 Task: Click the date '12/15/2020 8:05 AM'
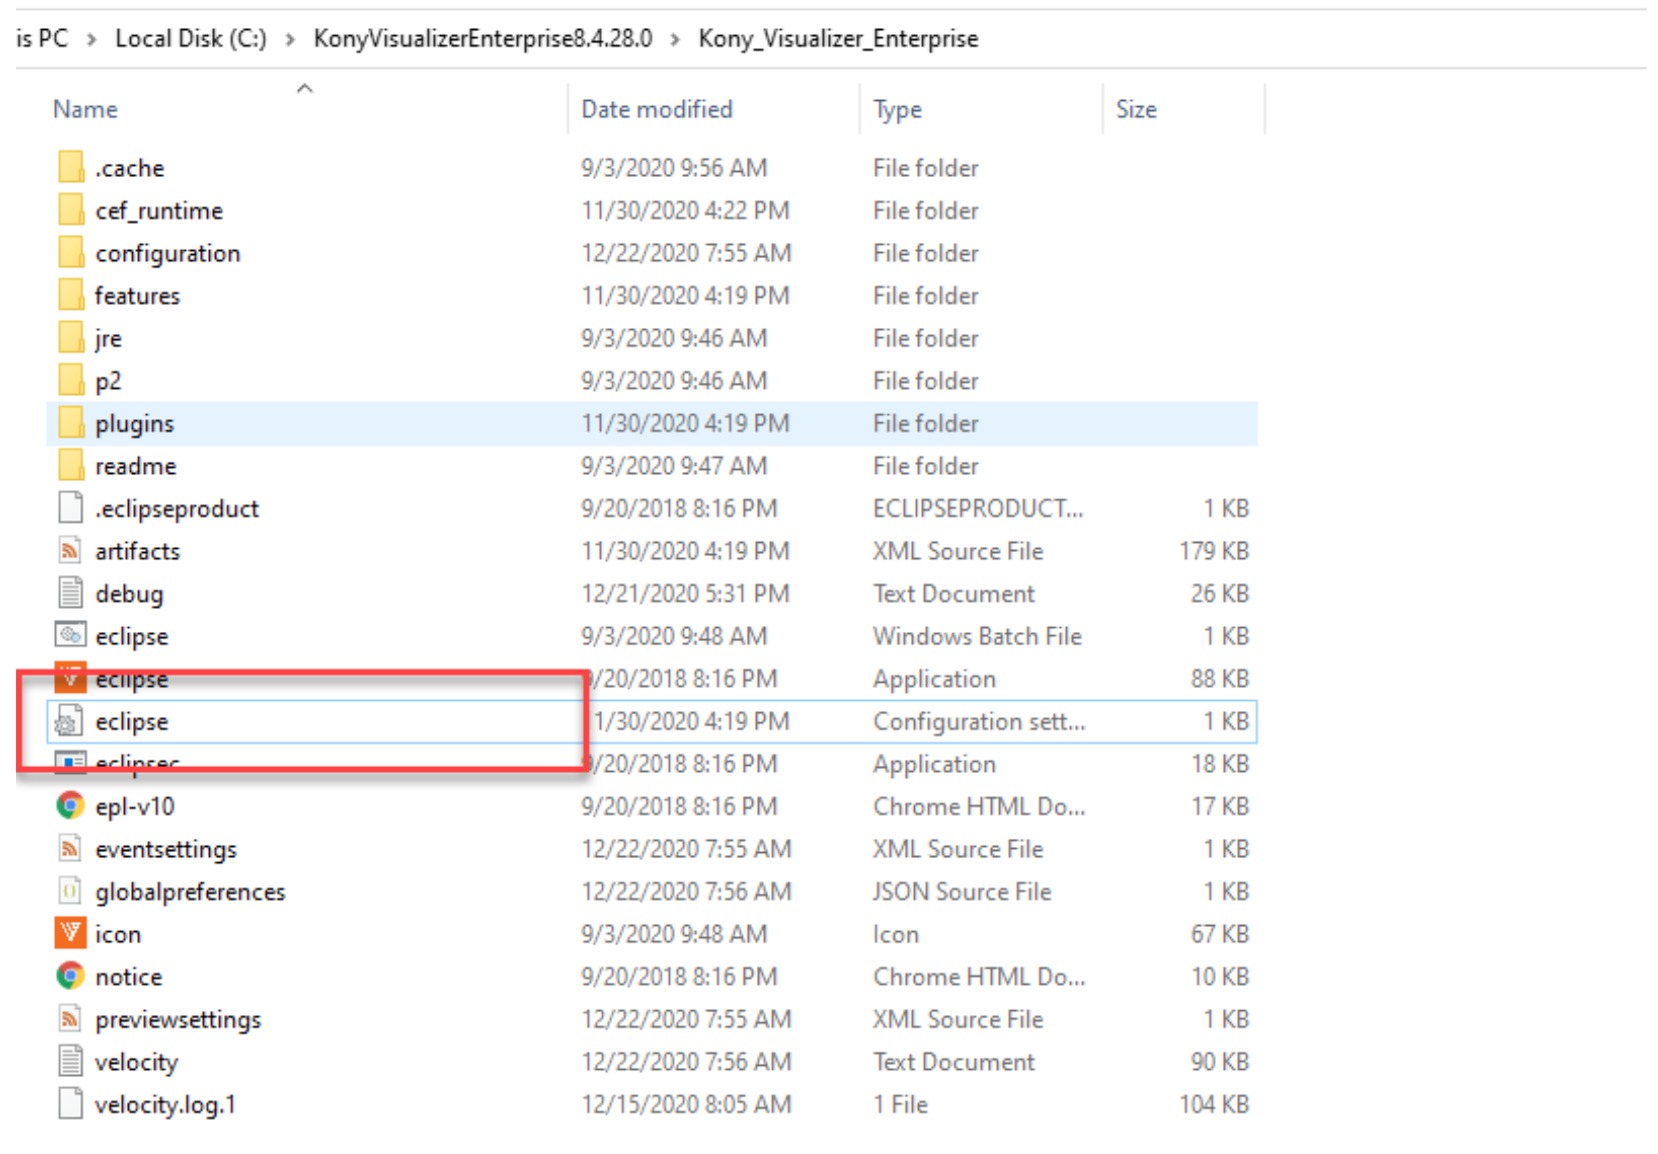click(686, 1104)
